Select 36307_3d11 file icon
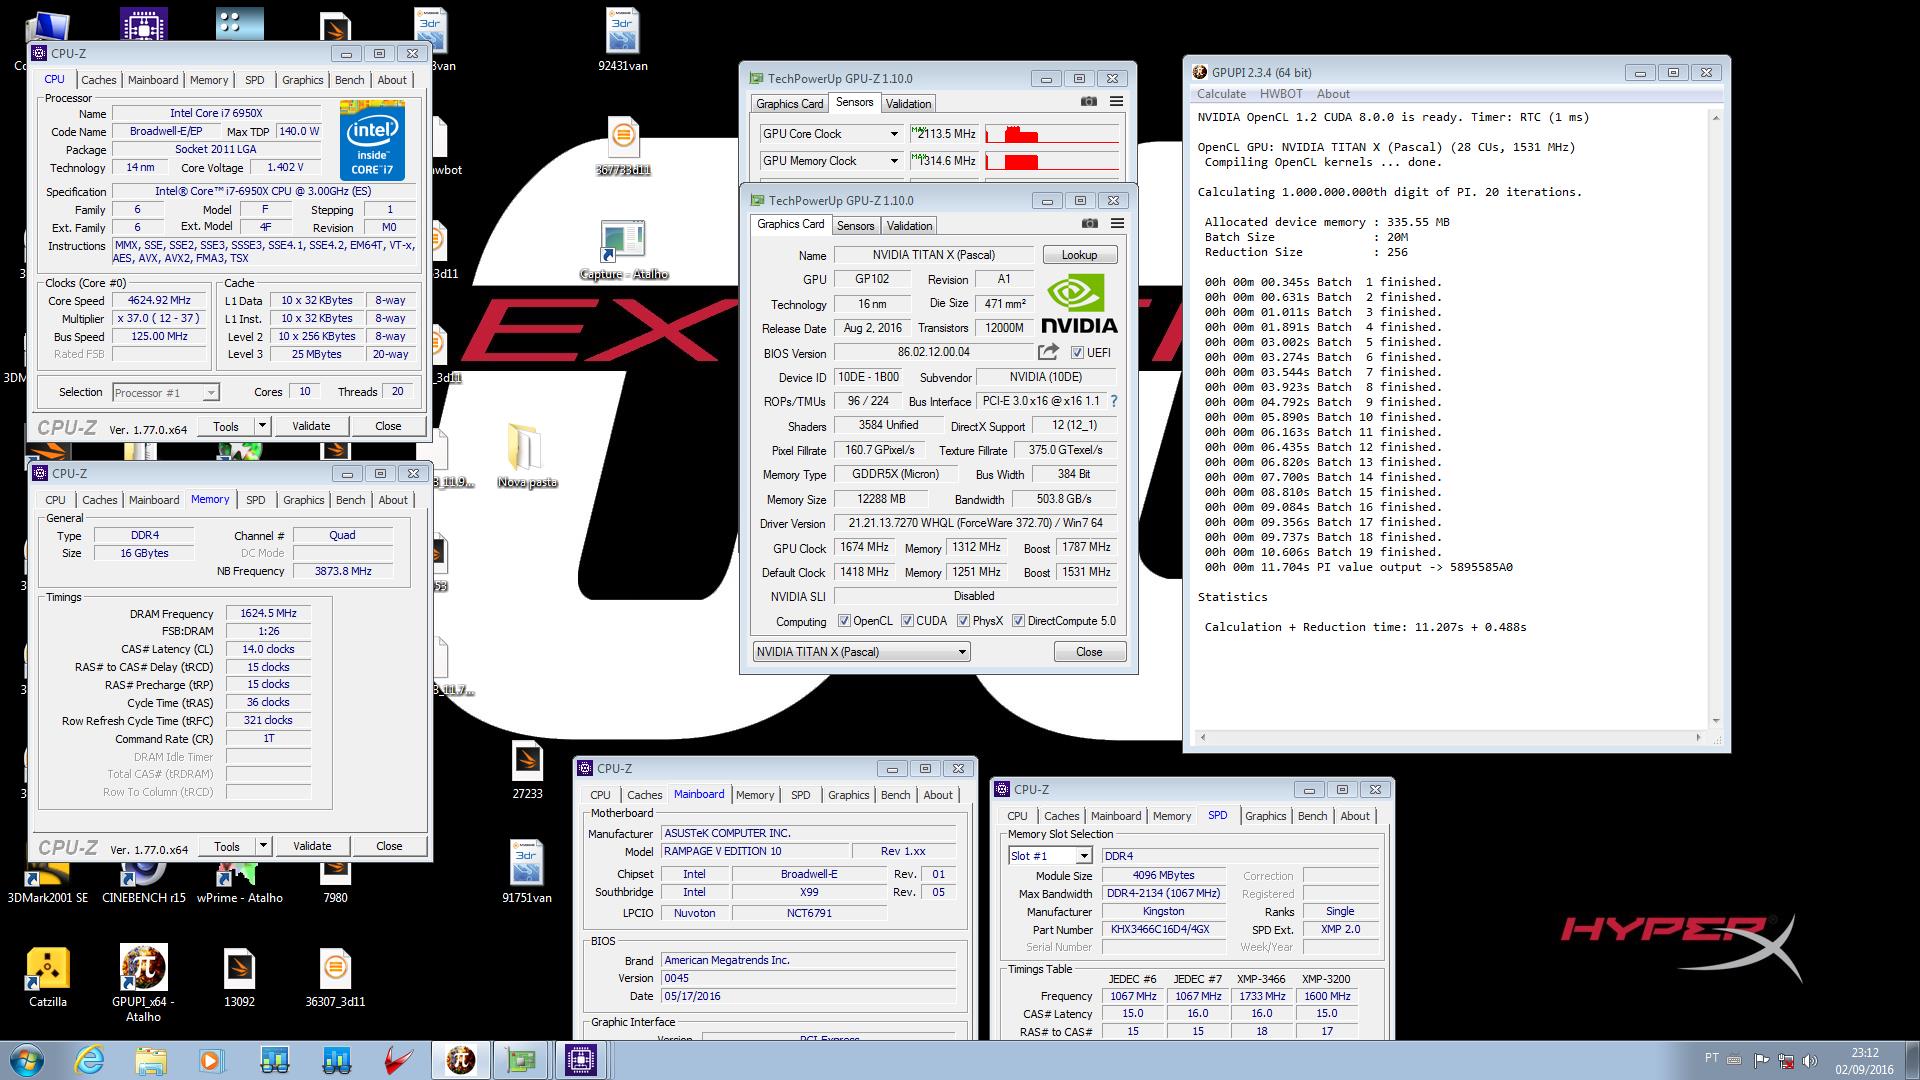Screen dimensions: 1920x1080 click(x=335, y=978)
